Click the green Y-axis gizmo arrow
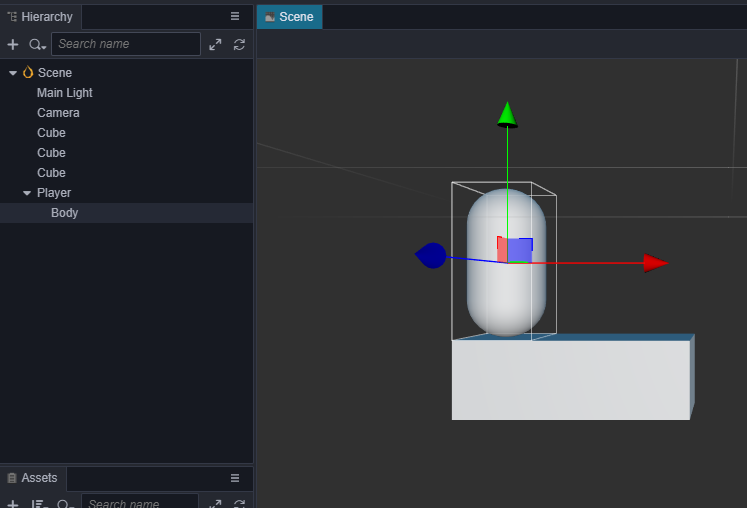The image size is (747, 508). [507, 114]
